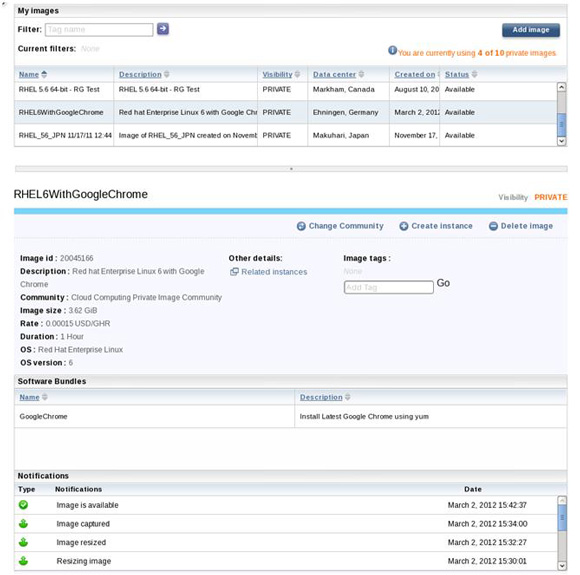Click sort arrows next to Description in My images

pyautogui.click(x=167, y=74)
